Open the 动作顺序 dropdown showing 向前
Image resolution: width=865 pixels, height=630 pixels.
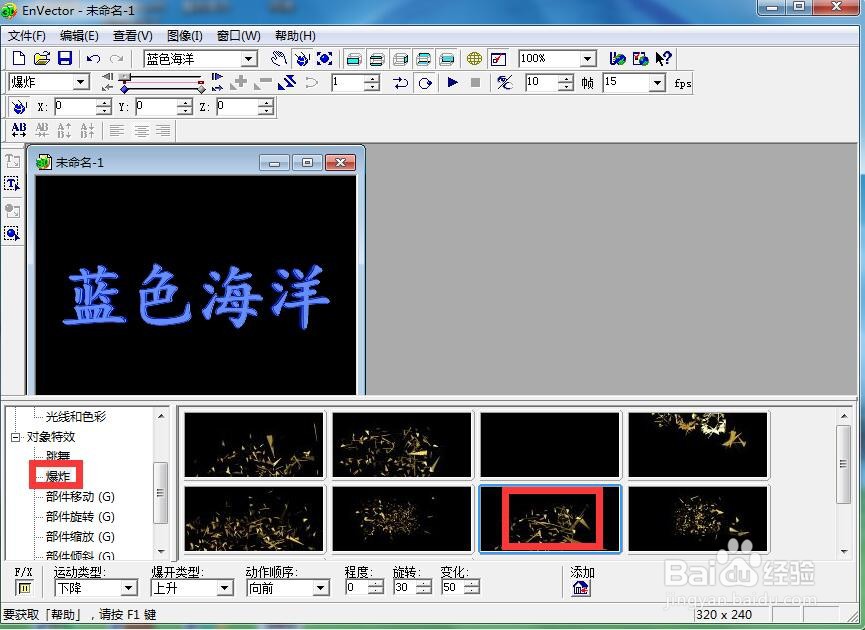pos(321,588)
